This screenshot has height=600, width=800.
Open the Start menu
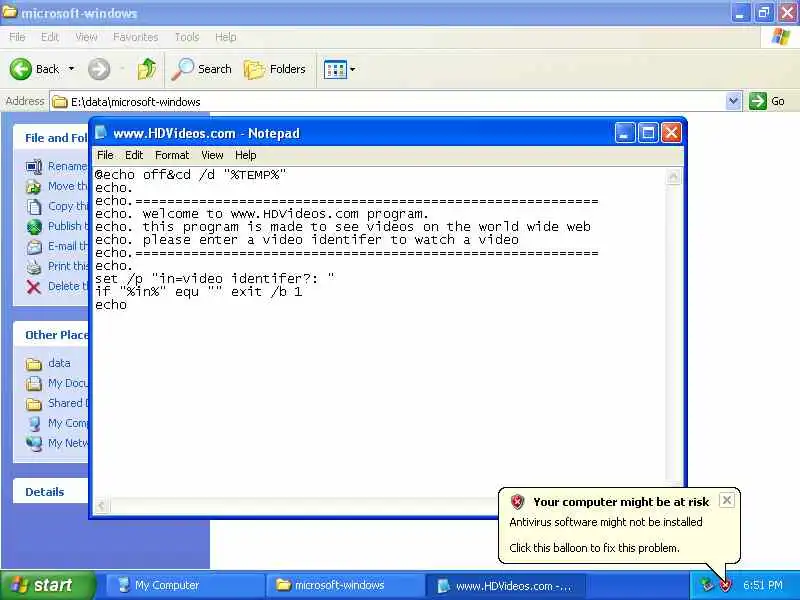point(47,585)
